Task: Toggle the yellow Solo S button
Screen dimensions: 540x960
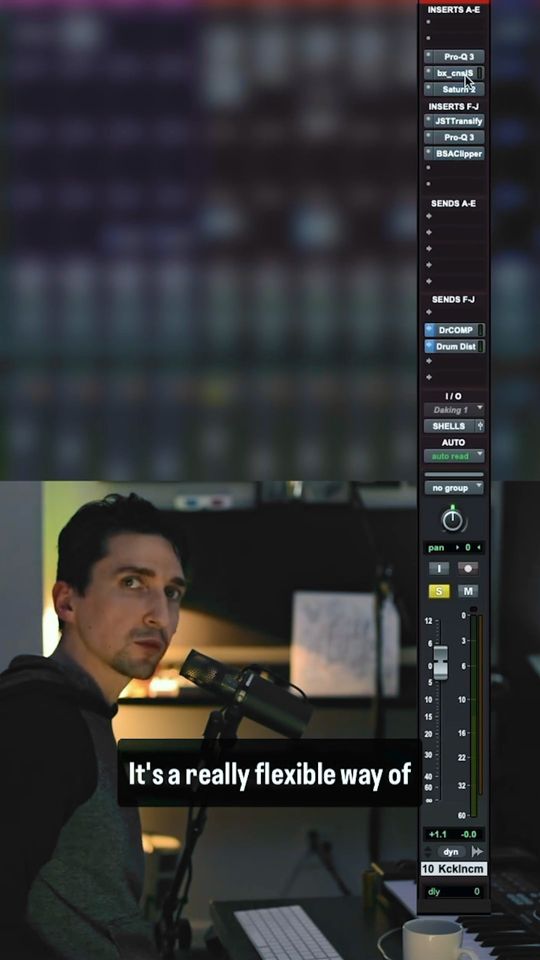Action: pos(439,591)
